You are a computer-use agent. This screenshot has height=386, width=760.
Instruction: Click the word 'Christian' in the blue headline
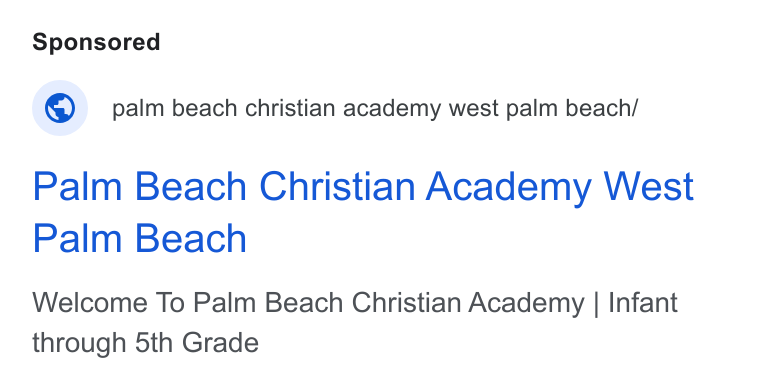337,186
